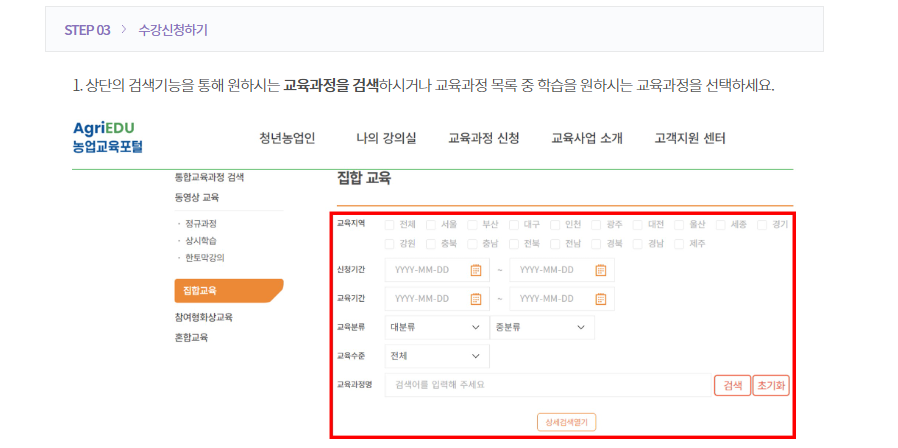
Task: Open the 중분류 category dropdown
Action: click(542, 327)
